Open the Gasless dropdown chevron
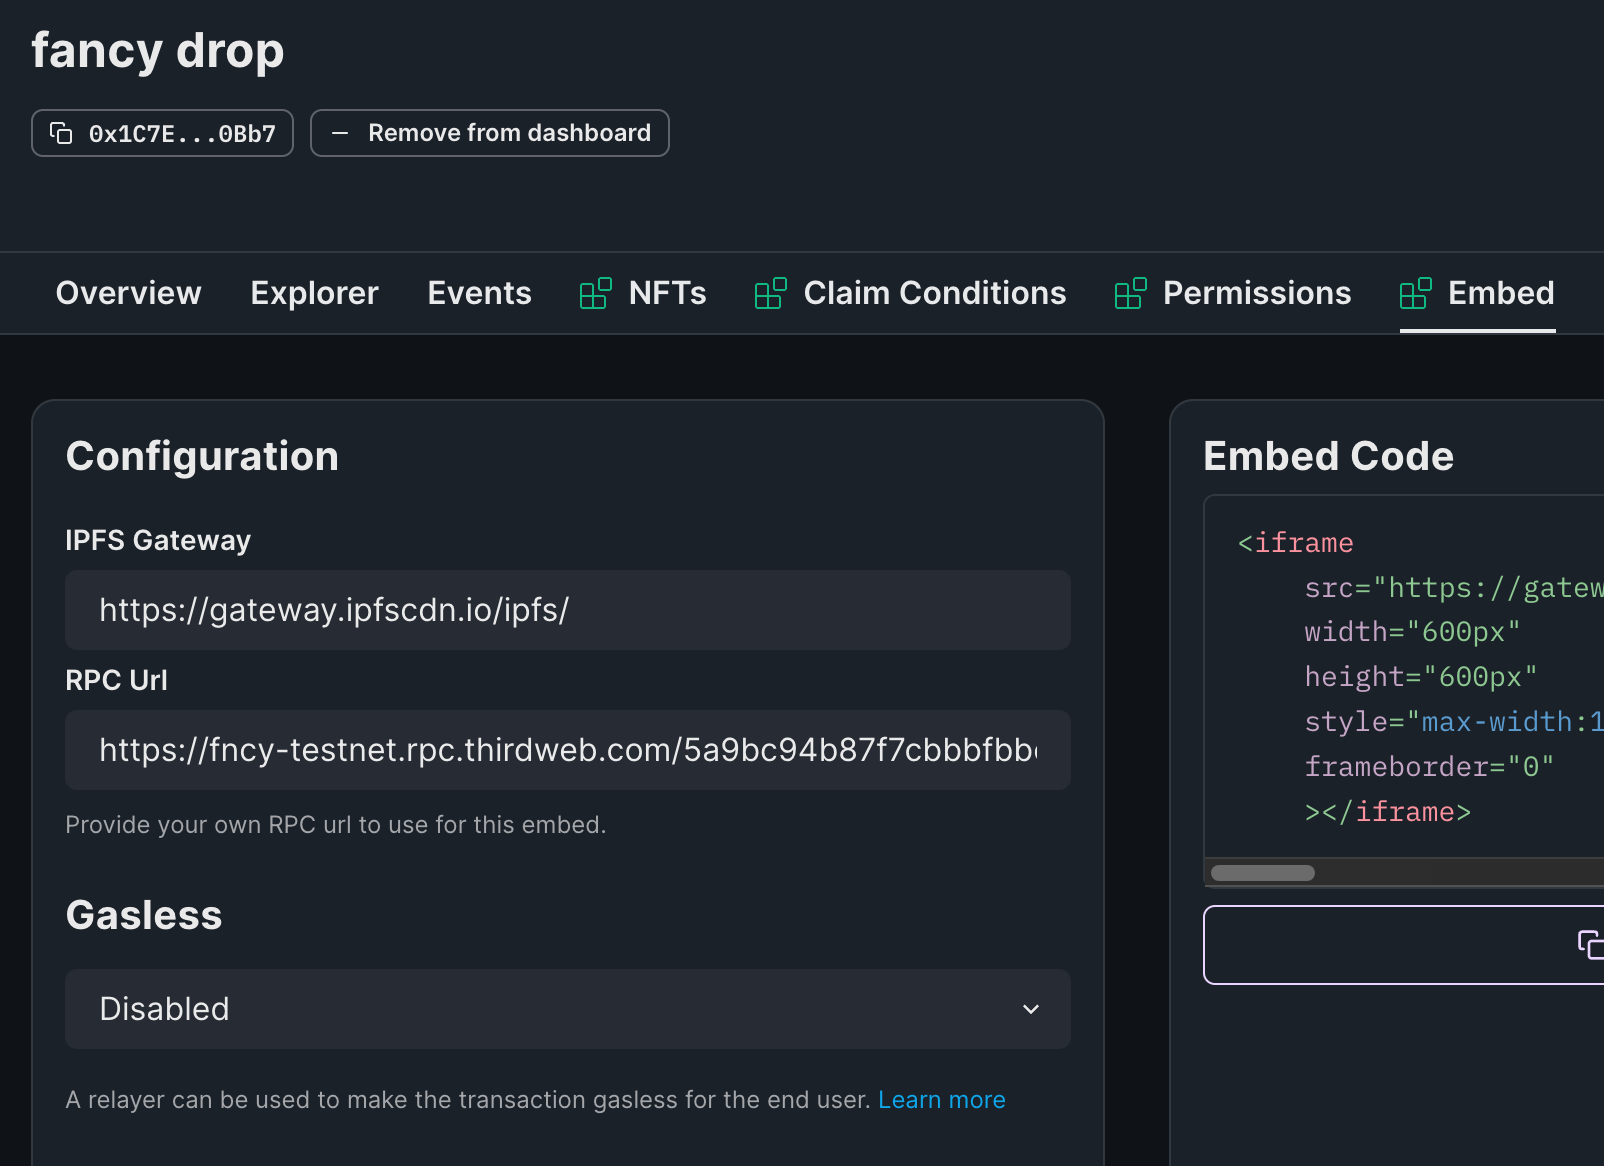Viewport: 1604px width, 1166px height. 1031,1009
